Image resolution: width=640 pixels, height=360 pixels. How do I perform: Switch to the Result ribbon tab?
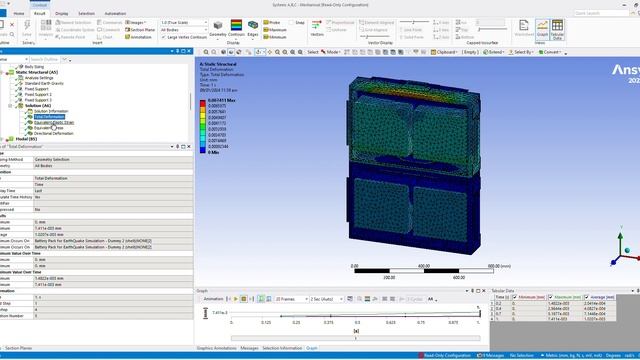(40, 13)
